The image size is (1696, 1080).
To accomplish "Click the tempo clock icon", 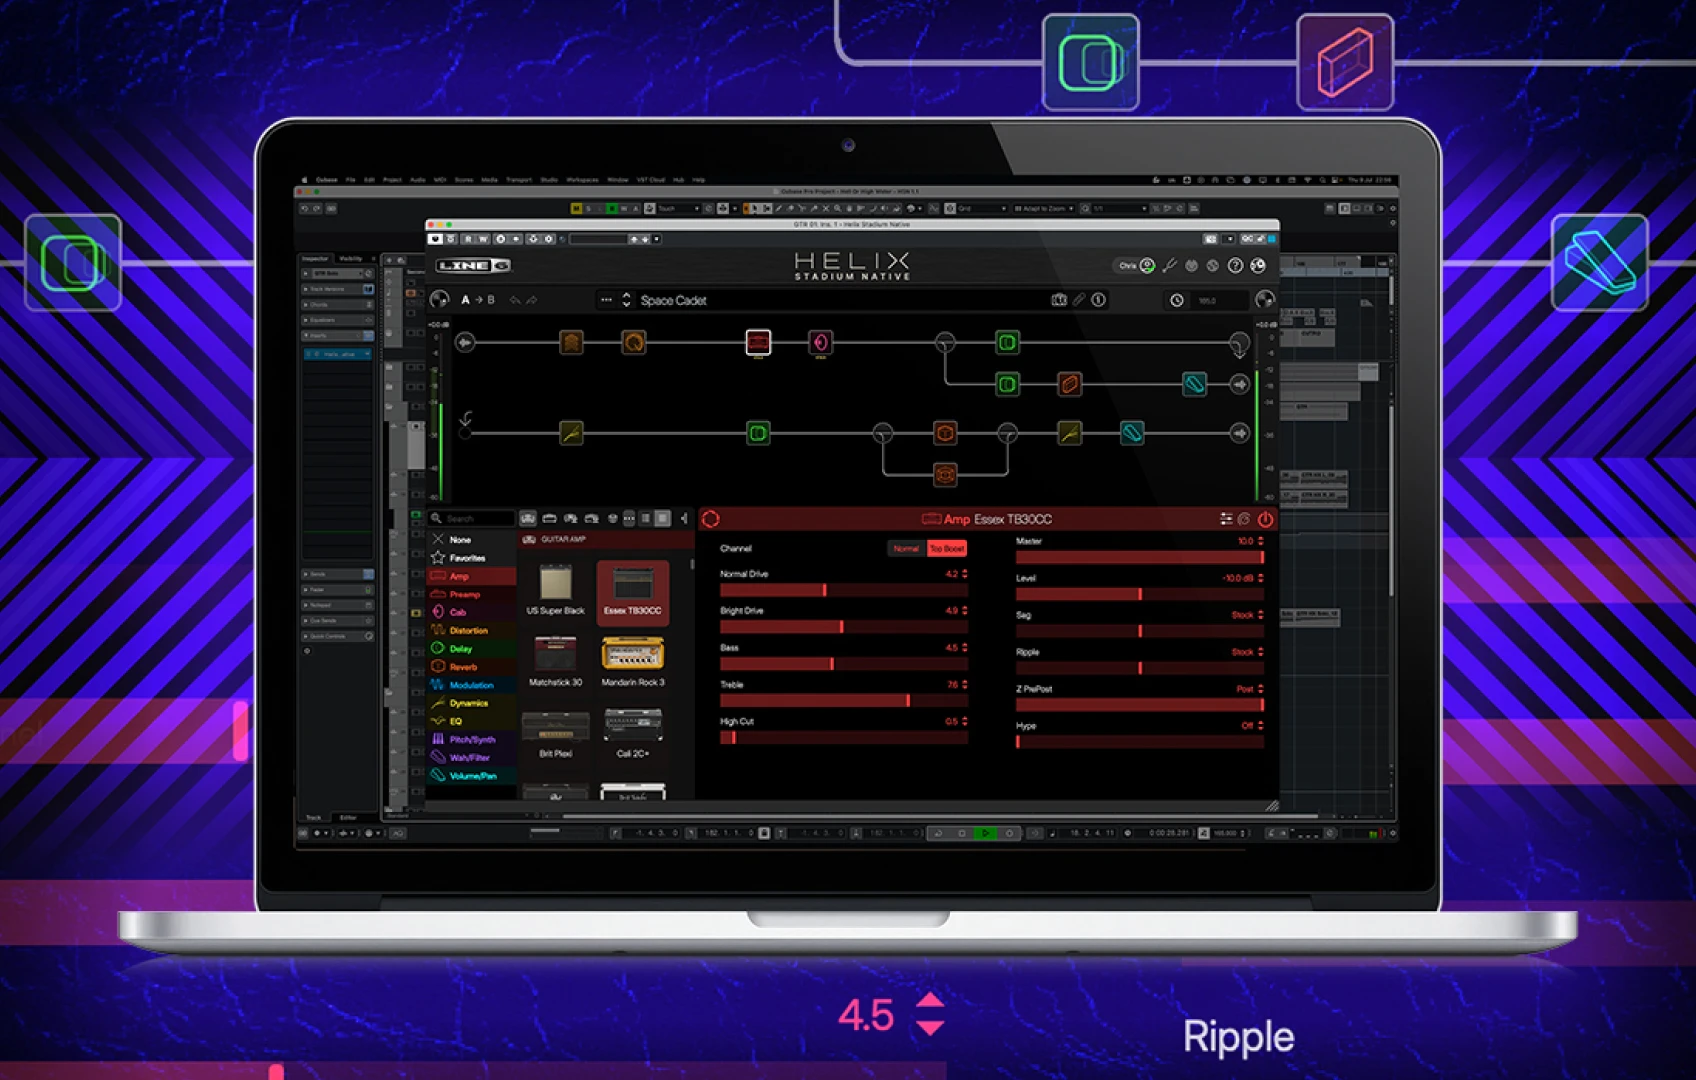I will (x=1177, y=300).
